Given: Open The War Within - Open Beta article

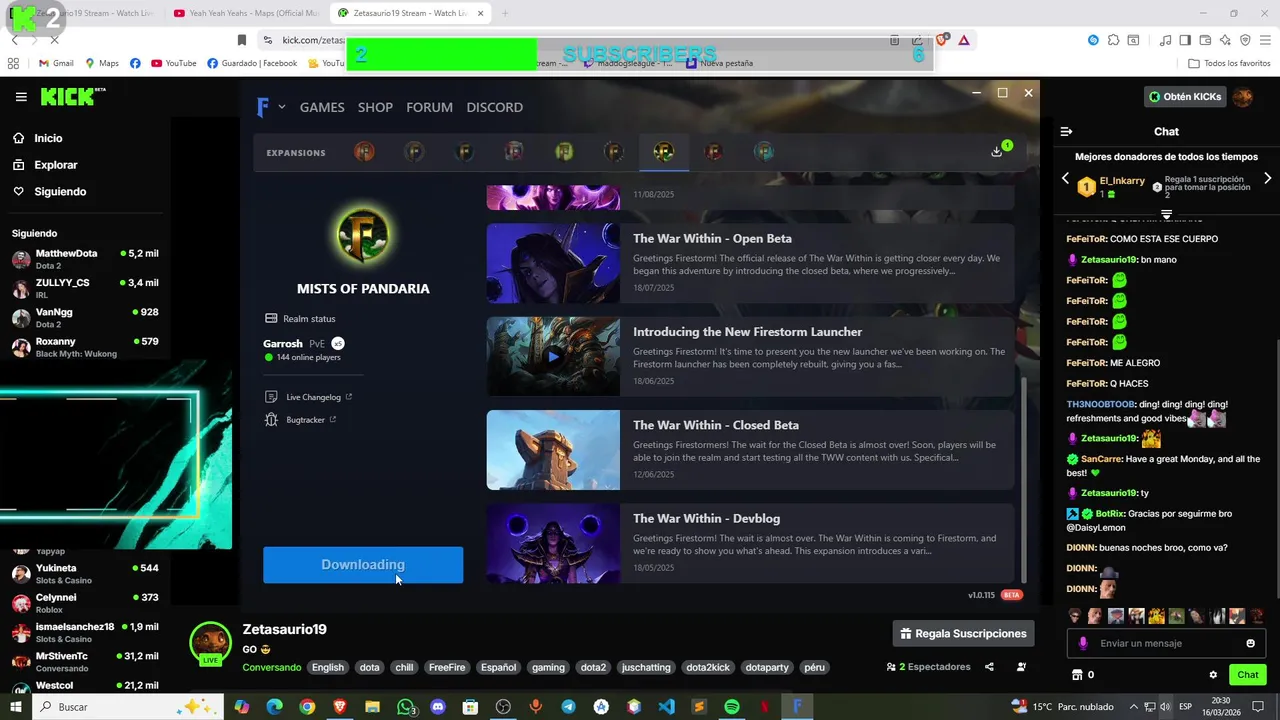Looking at the screenshot, I should (x=750, y=262).
